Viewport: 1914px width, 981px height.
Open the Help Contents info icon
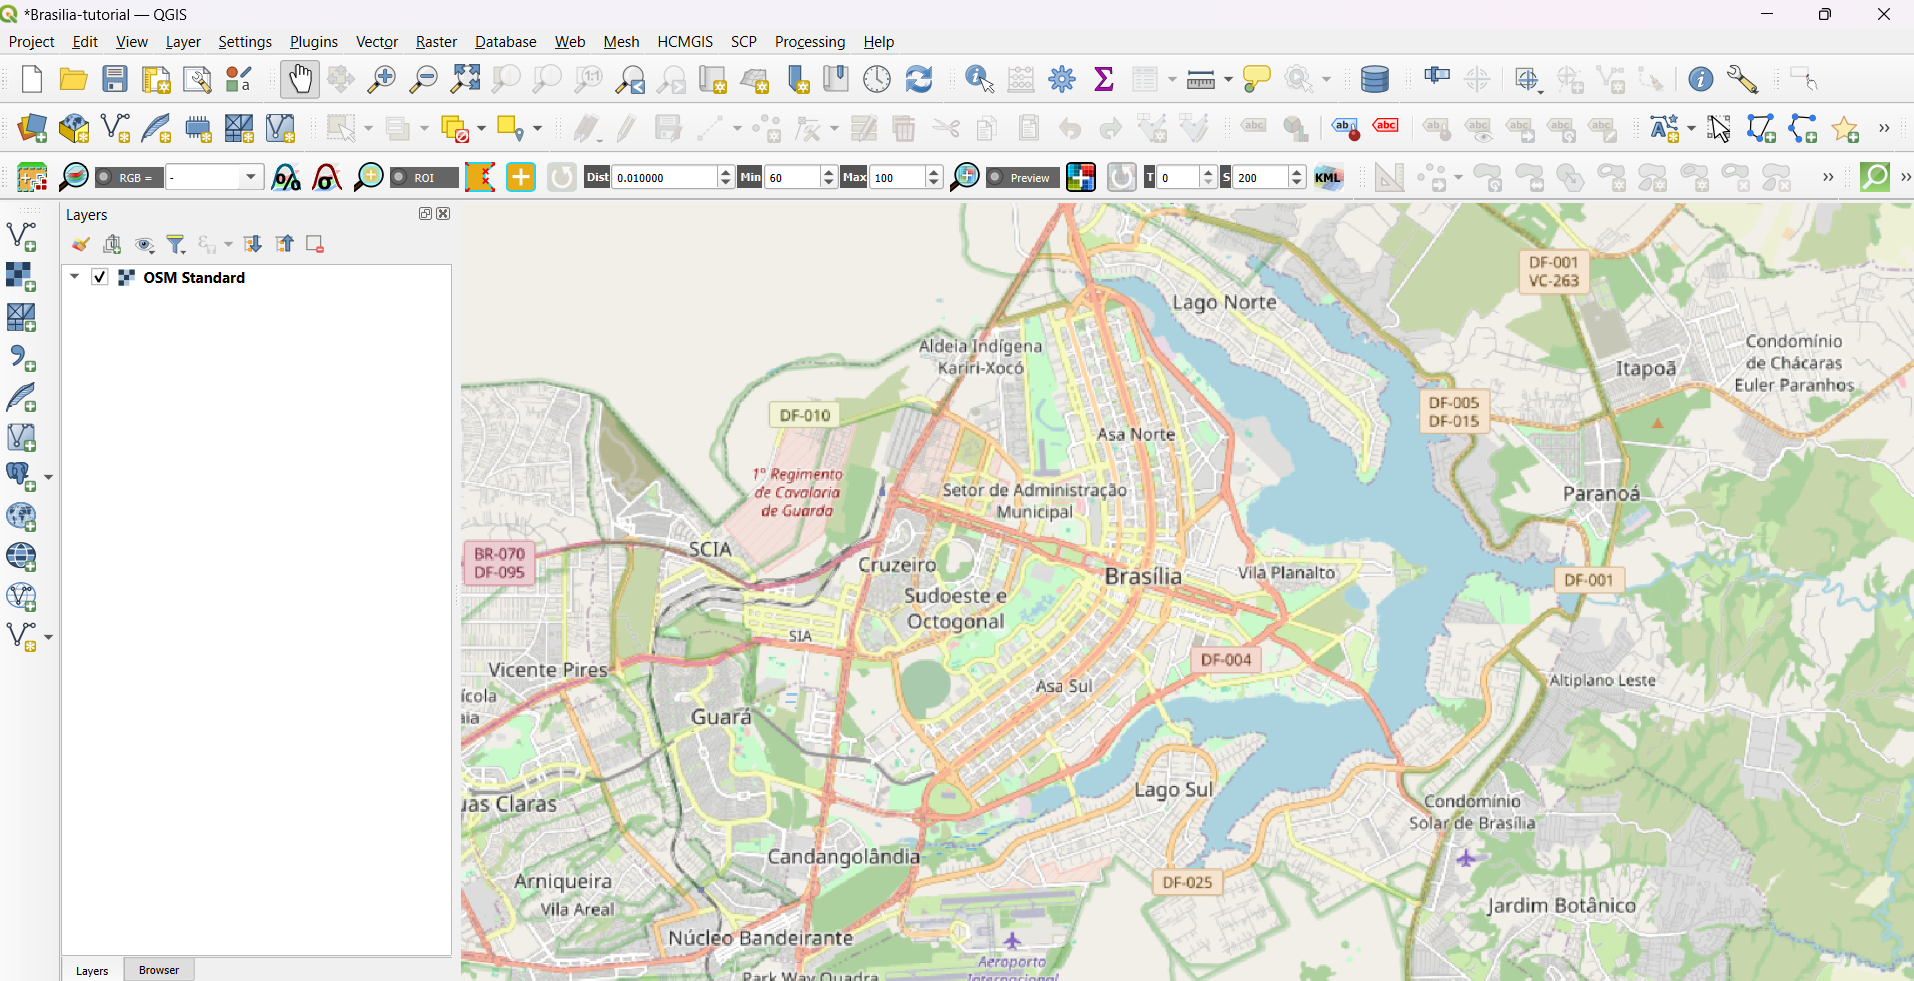tap(1700, 79)
